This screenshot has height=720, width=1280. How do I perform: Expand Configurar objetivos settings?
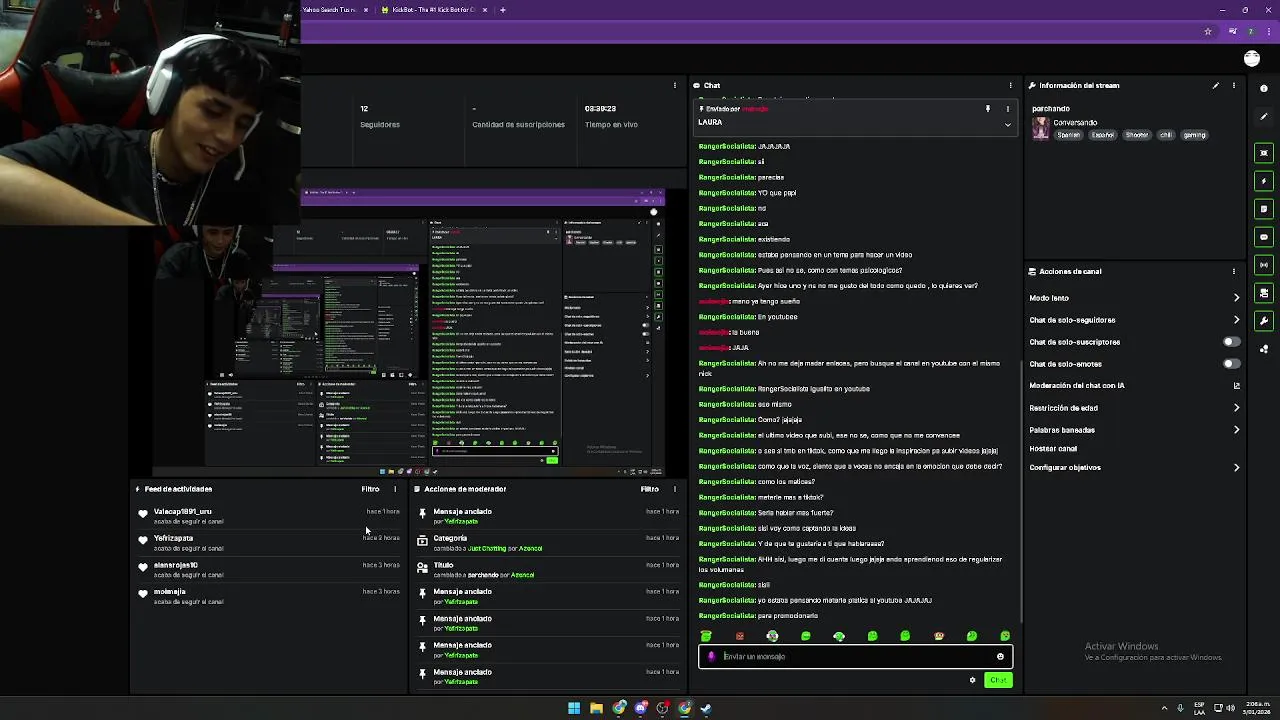(x=1236, y=467)
